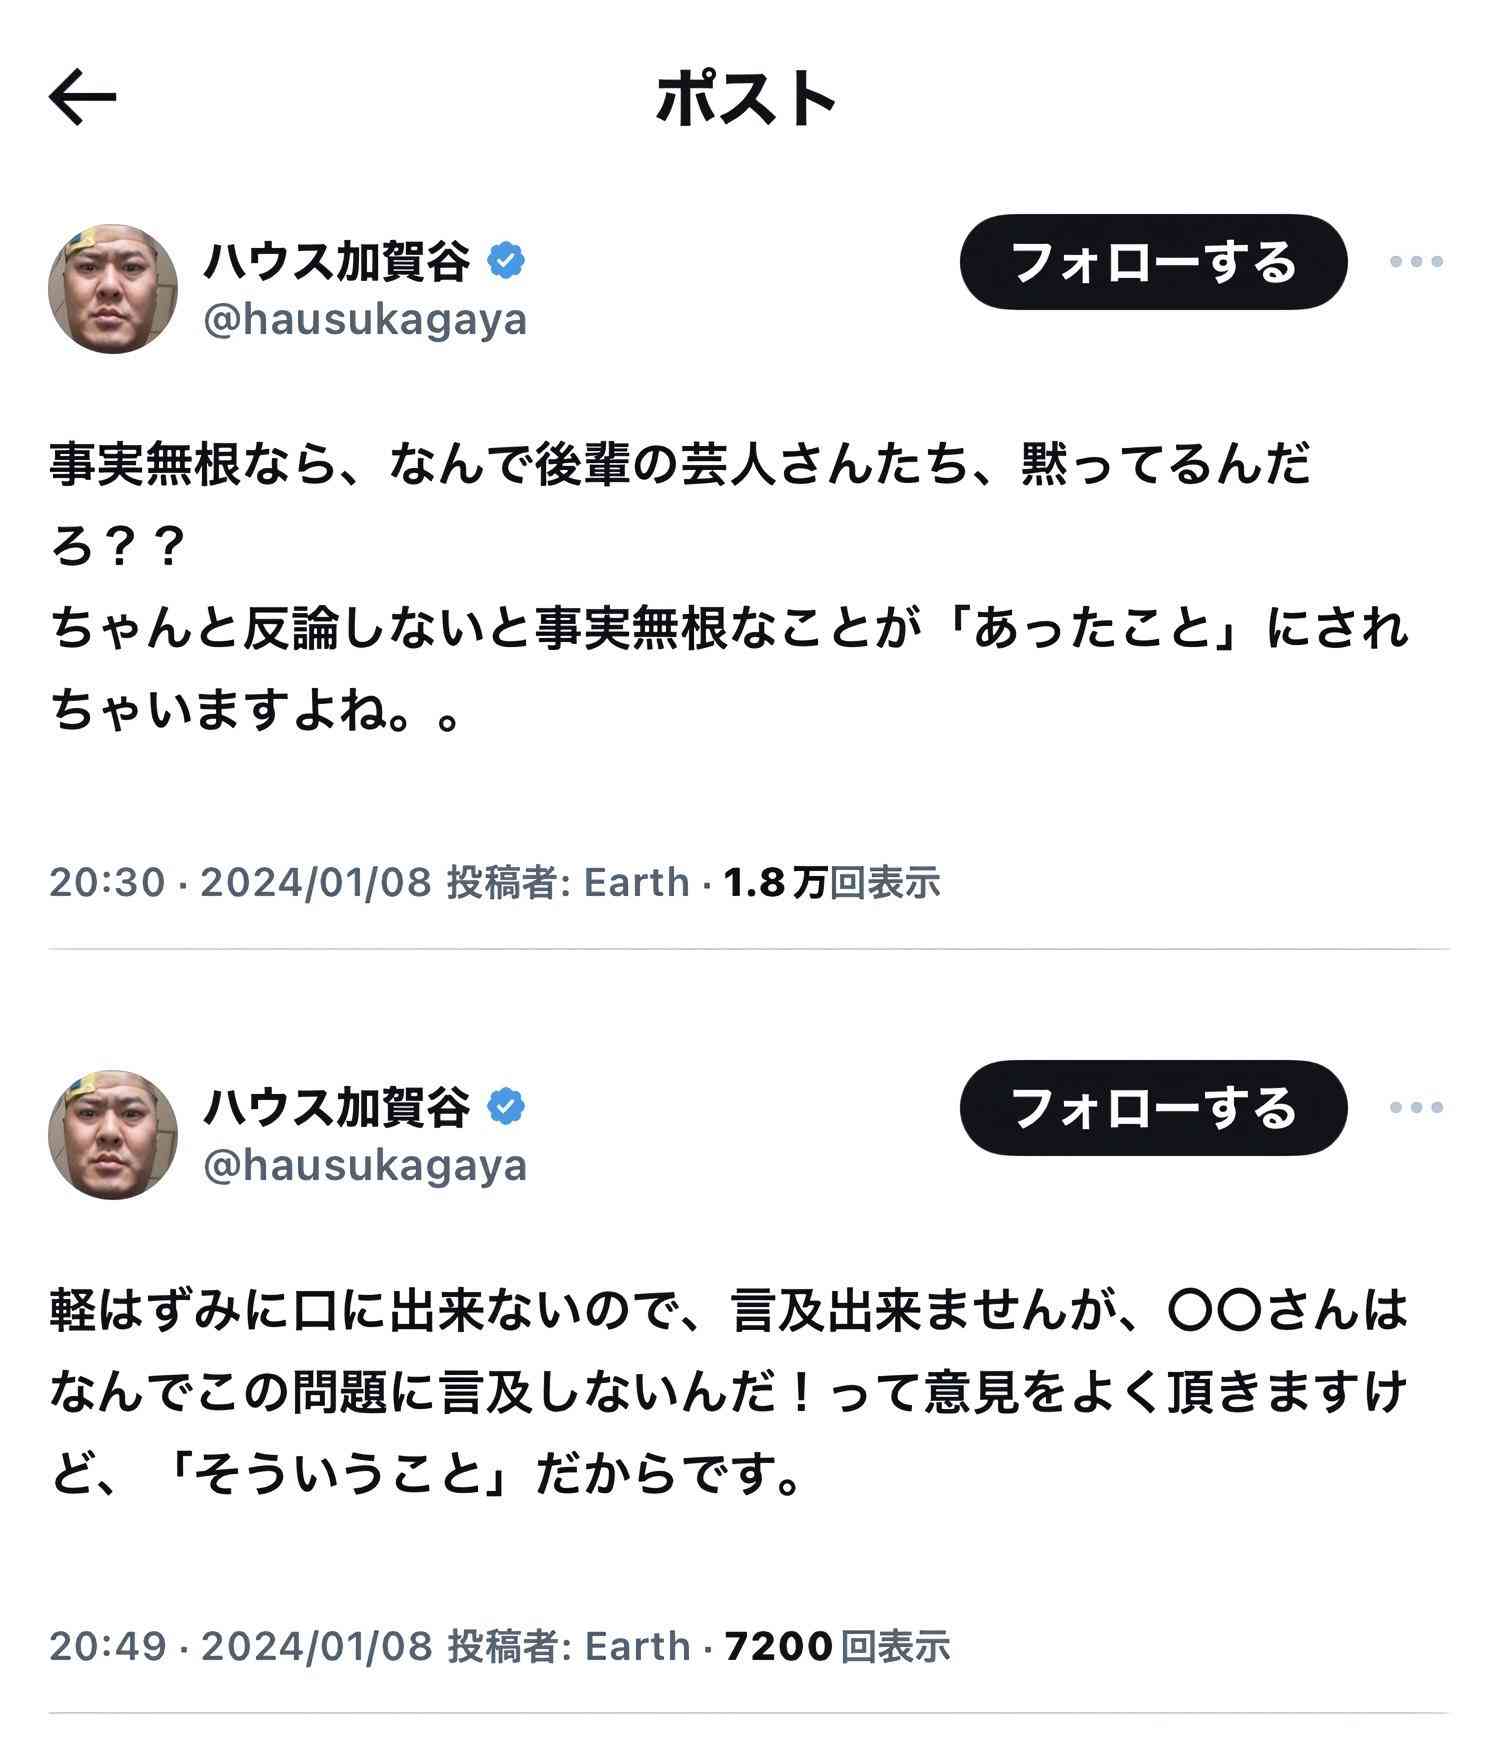Open more options on first post

click(x=1416, y=262)
